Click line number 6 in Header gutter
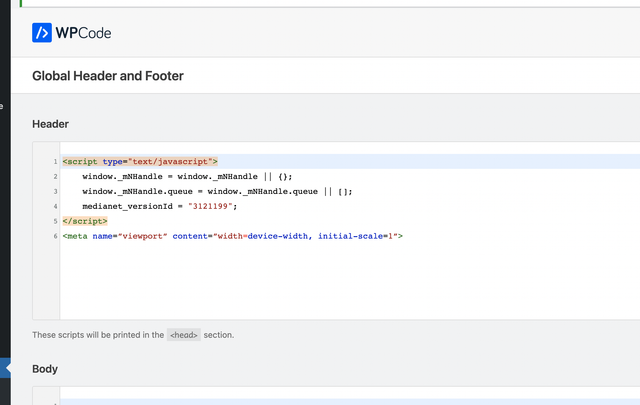Screen dimensions: 640x405 point(56,236)
